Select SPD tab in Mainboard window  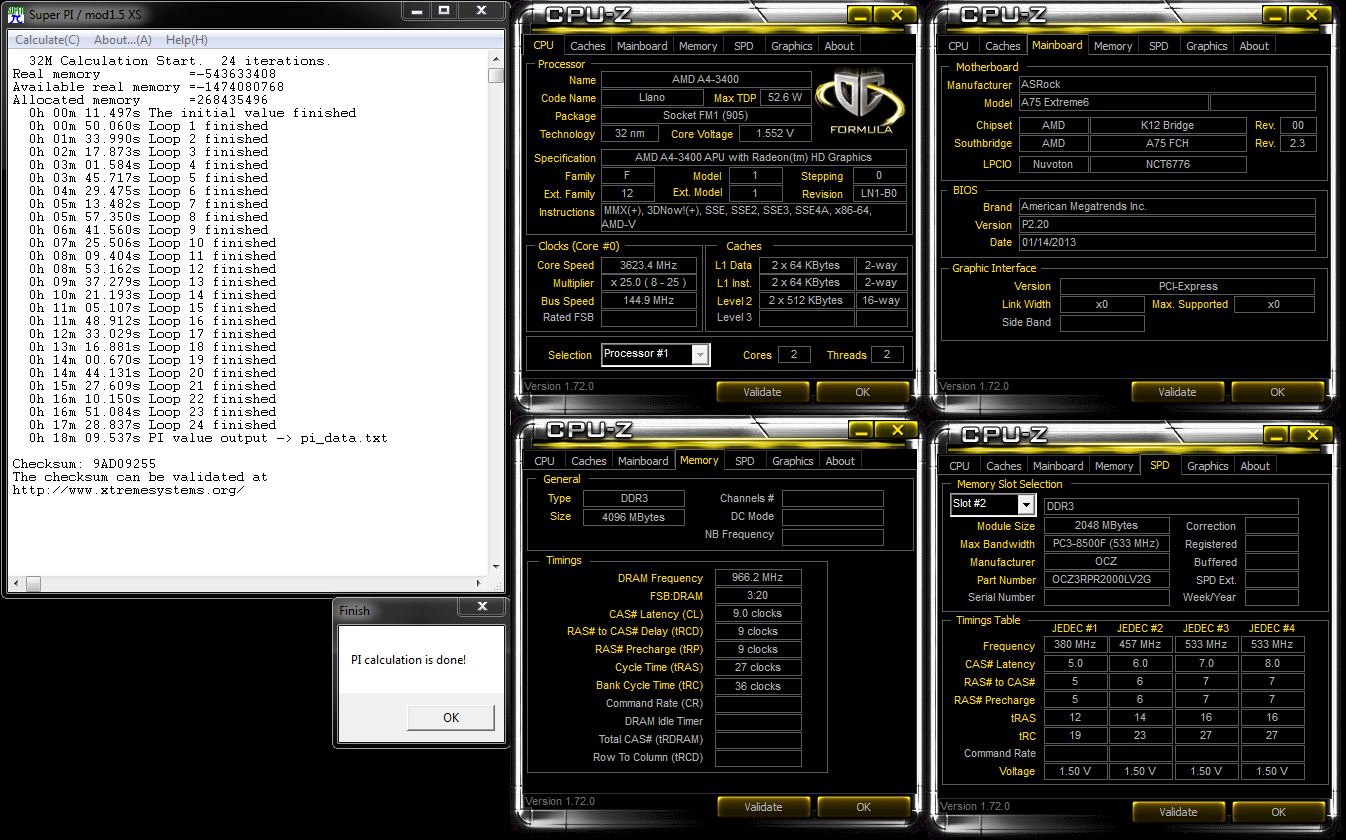(1158, 46)
